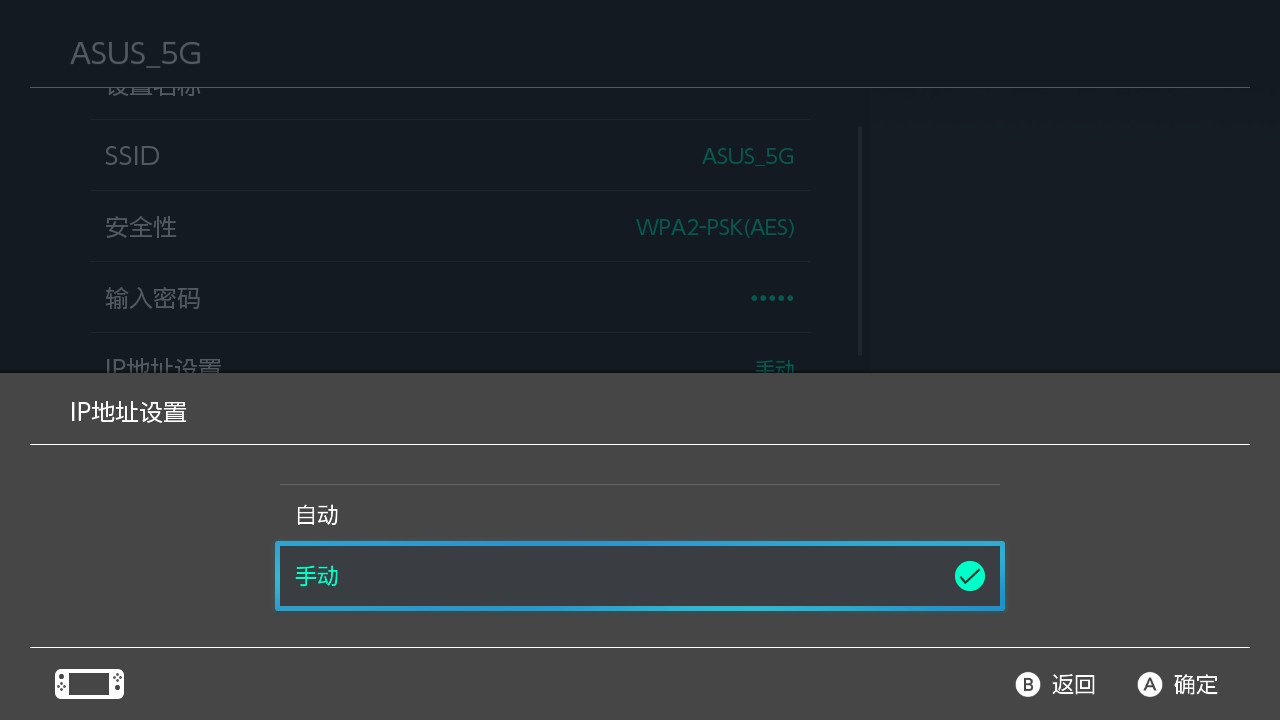This screenshot has width=1280, height=720.
Task: Select the 自动 IP address option
Action: 317,515
